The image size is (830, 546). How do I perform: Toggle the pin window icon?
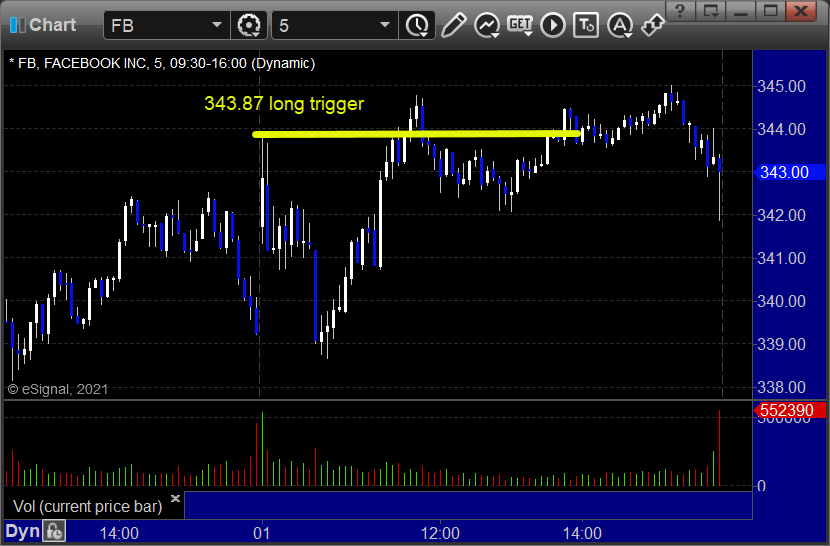coord(653,25)
